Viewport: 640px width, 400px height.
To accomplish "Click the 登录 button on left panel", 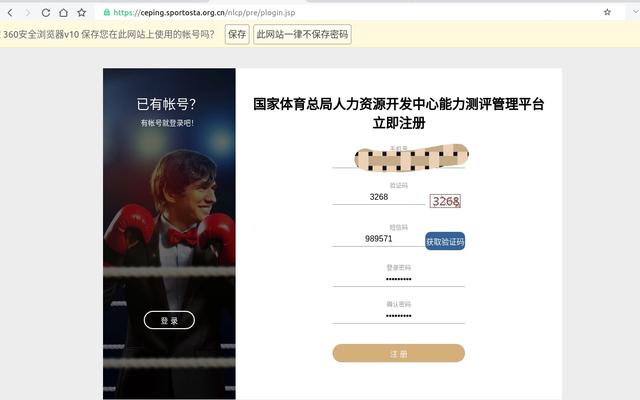I will point(169,320).
